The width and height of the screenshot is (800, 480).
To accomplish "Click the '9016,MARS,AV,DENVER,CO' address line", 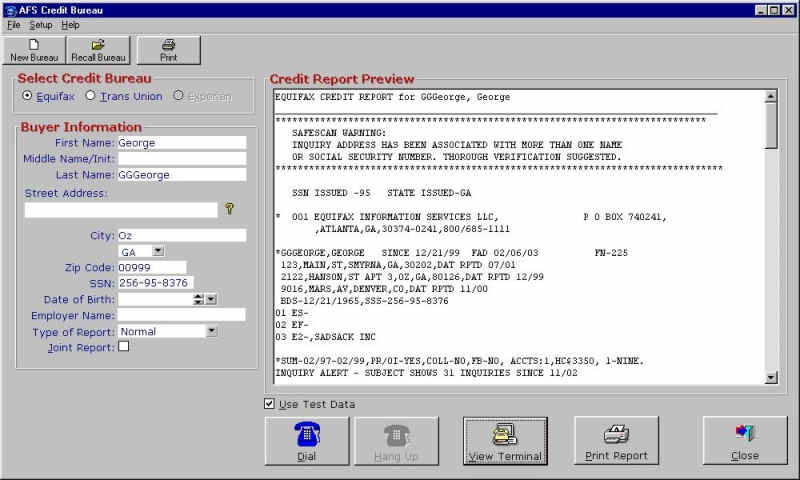I will point(384,289).
